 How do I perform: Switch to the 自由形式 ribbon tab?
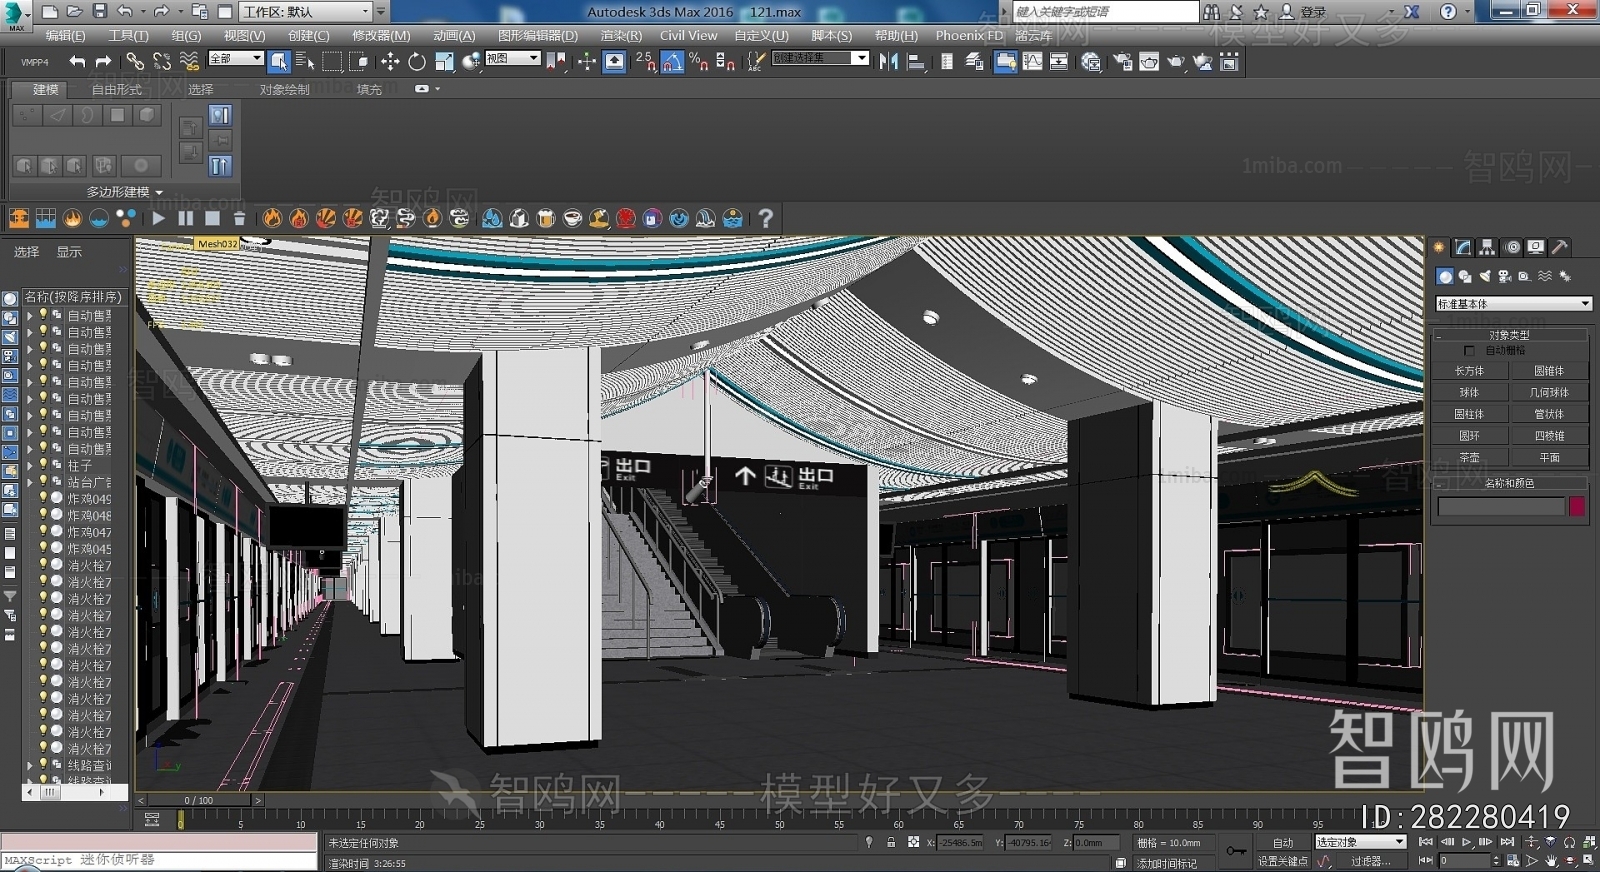pyautogui.click(x=117, y=89)
